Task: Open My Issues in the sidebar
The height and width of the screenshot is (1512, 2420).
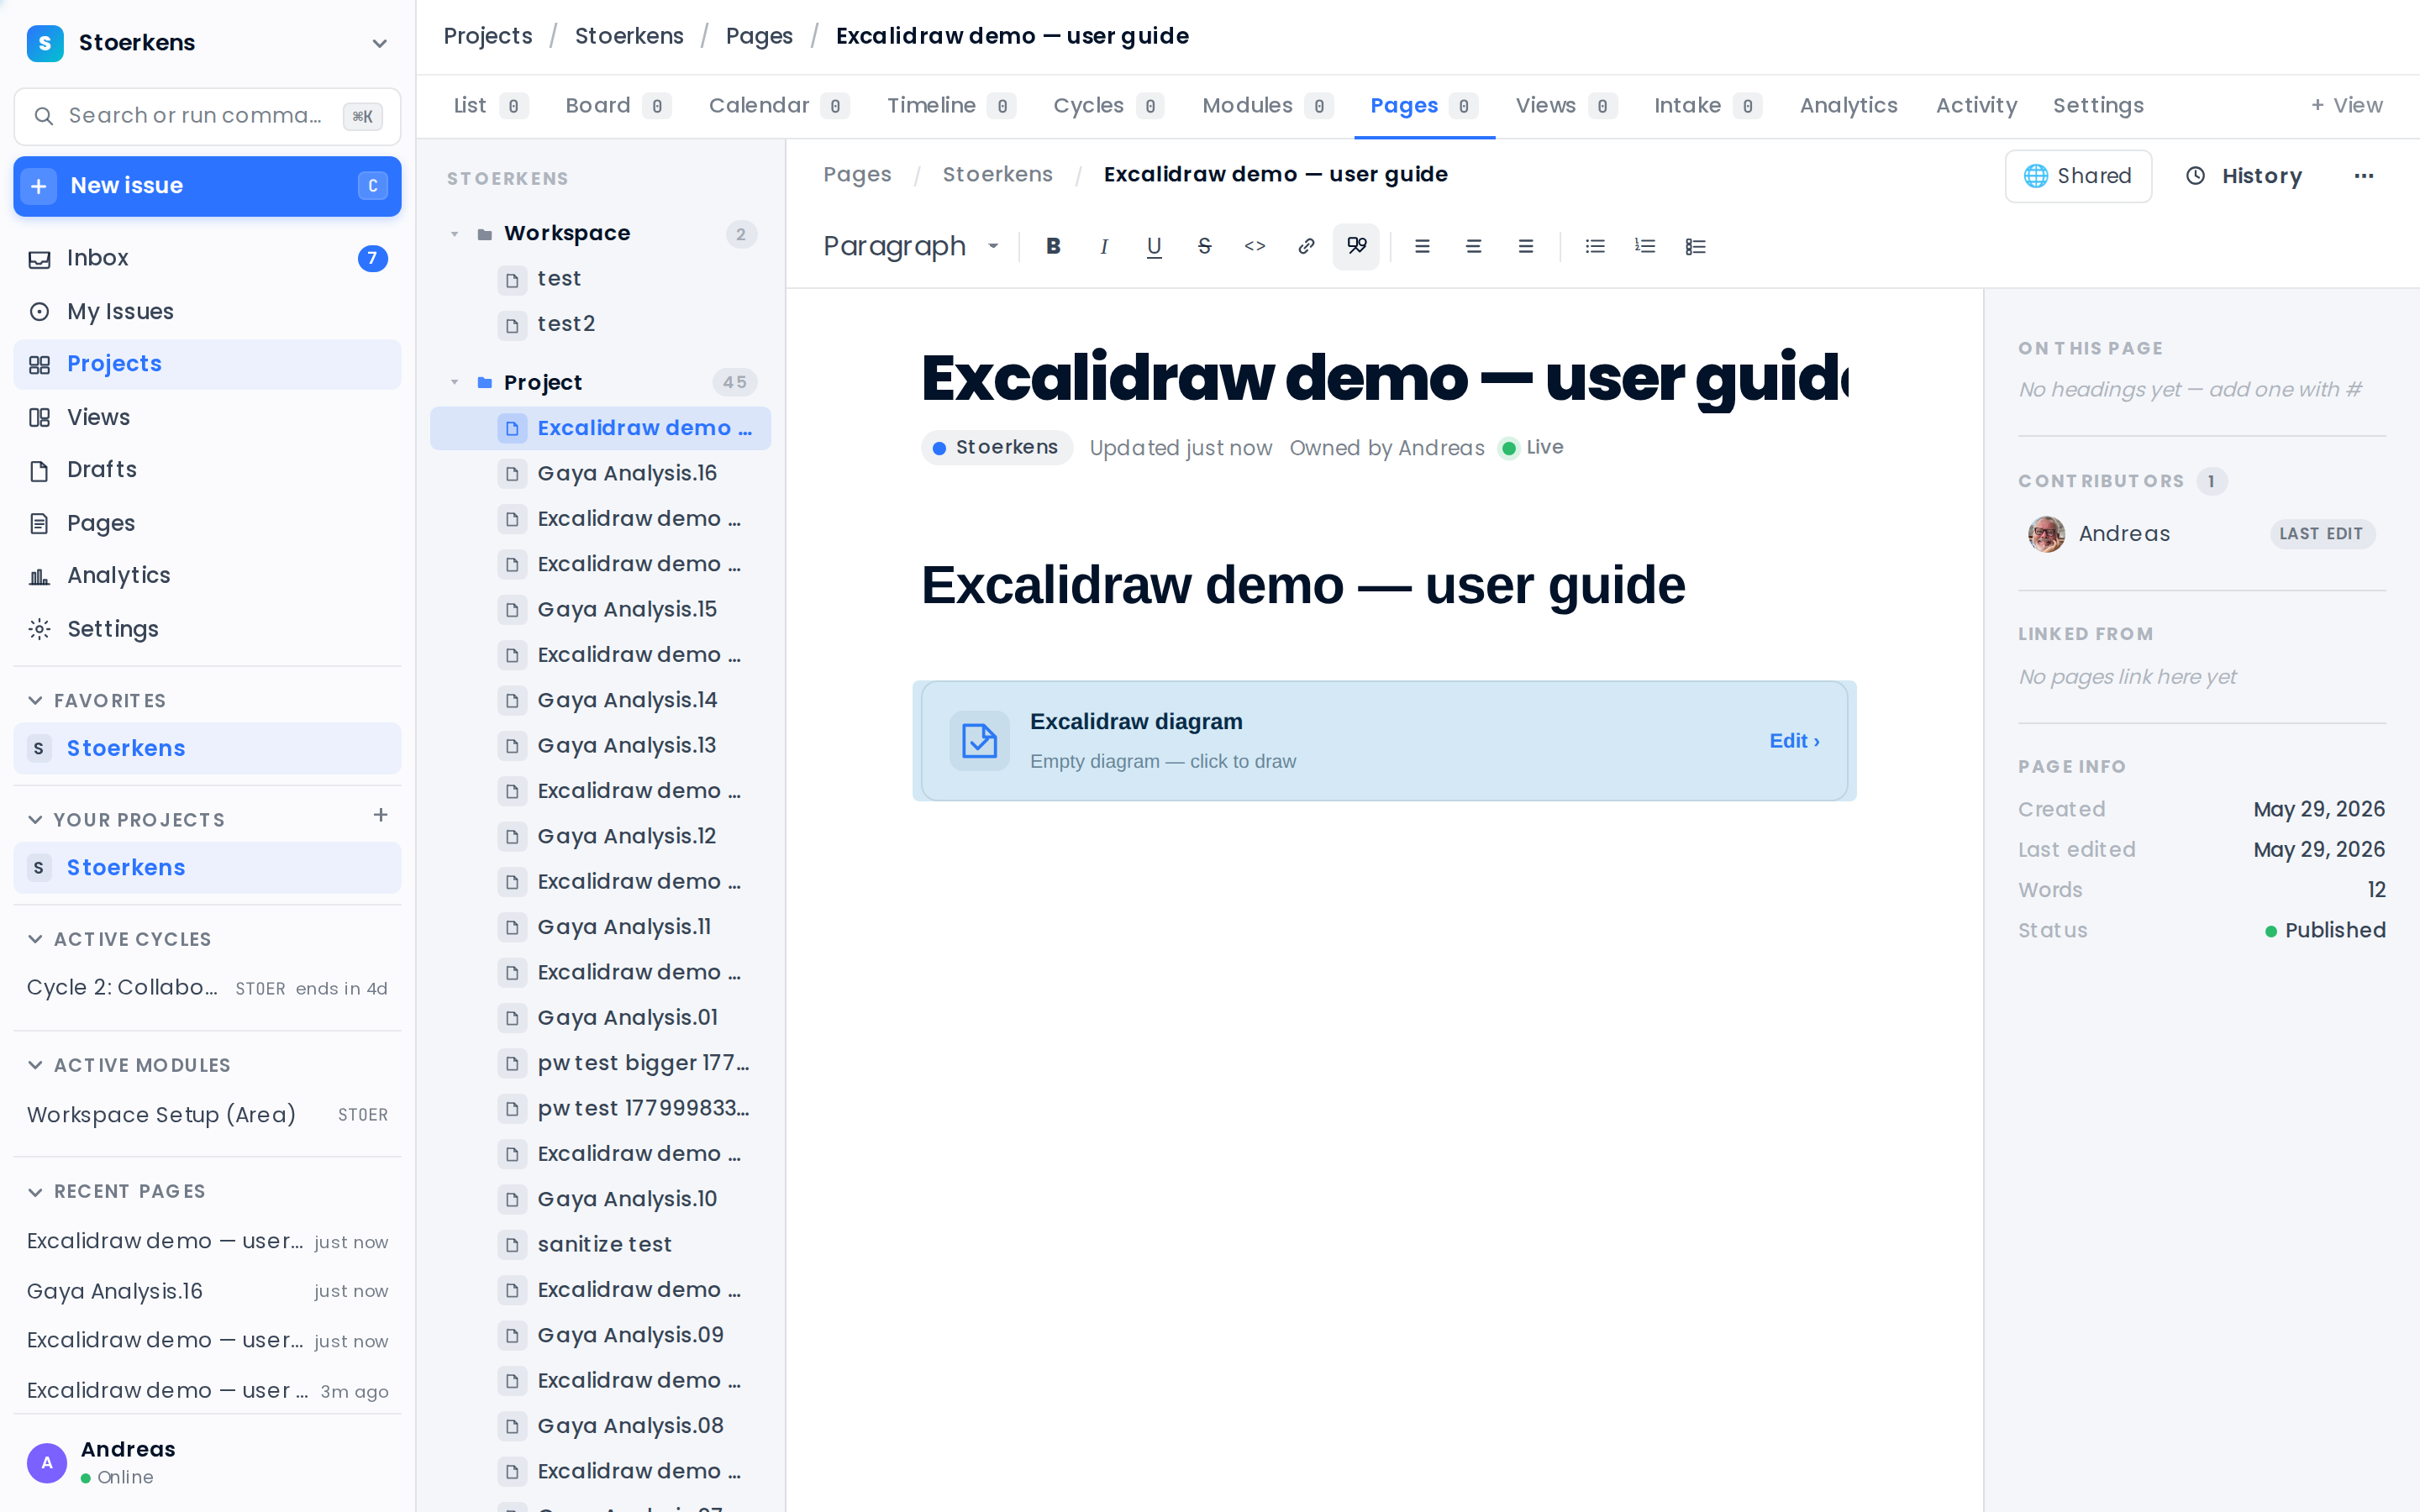Action: (x=207, y=311)
